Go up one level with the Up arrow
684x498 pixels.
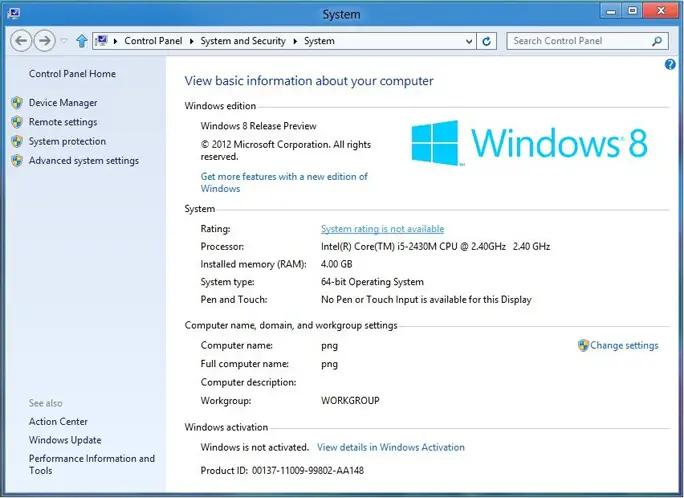(x=82, y=41)
